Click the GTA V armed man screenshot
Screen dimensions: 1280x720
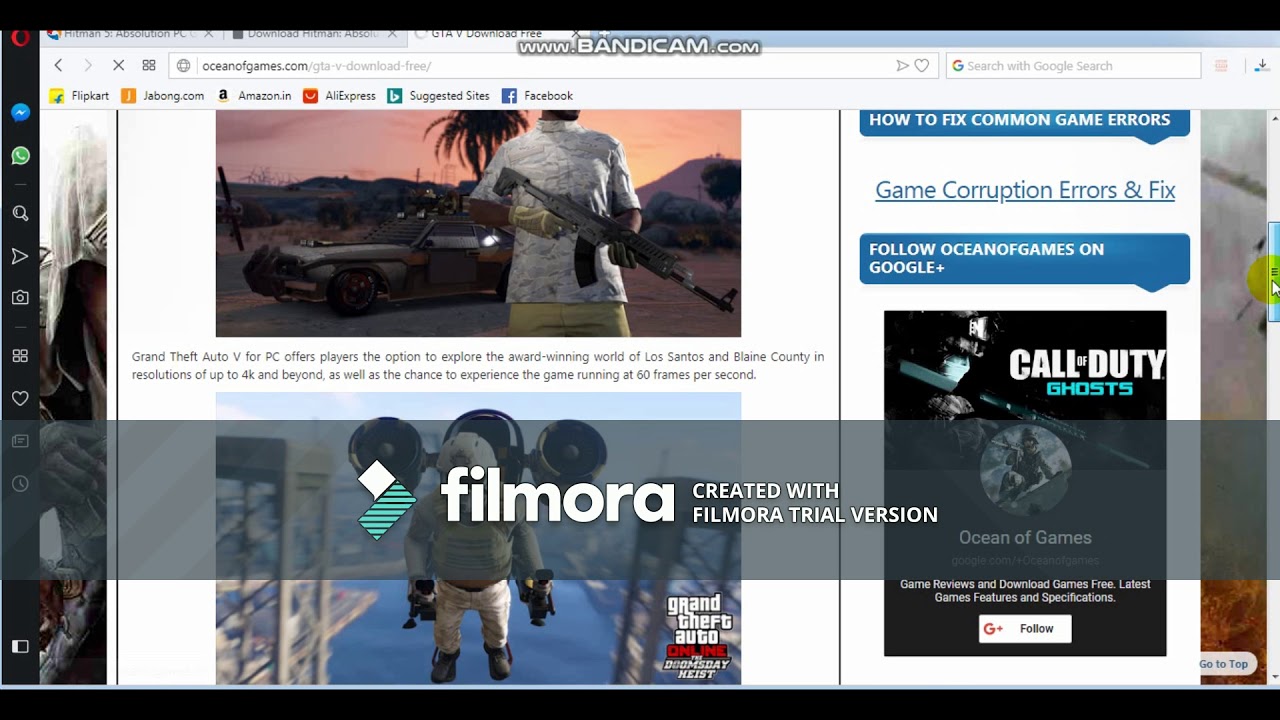click(x=478, y=224)
